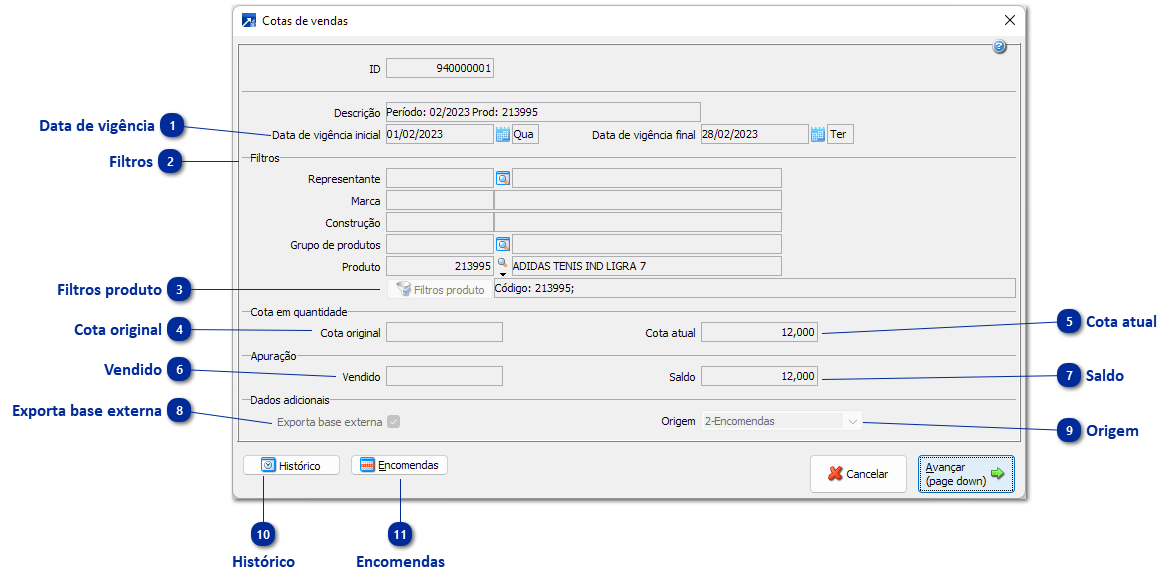Click the blue help question-mark icon

[999, 48]
